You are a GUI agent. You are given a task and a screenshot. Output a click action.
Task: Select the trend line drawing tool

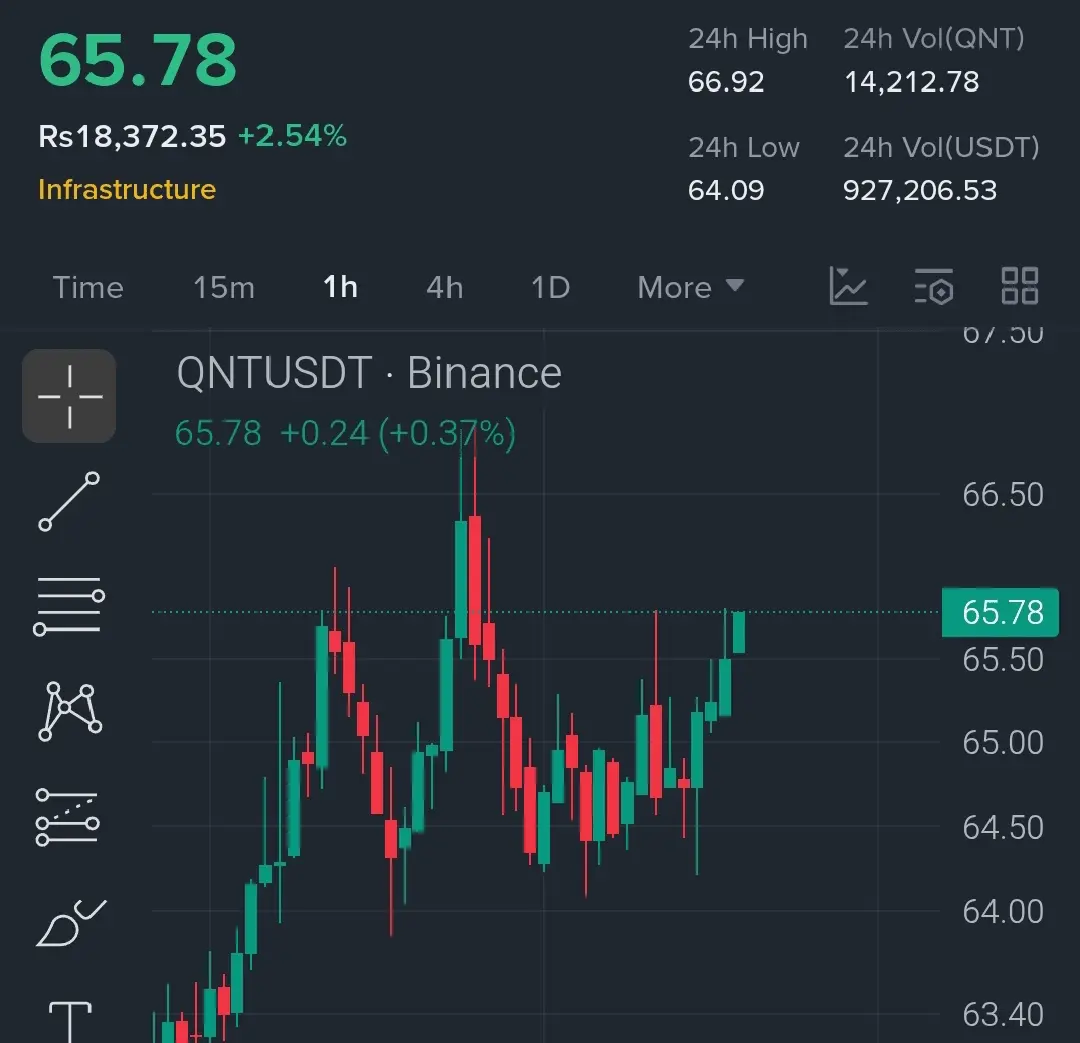click(69, 502)
